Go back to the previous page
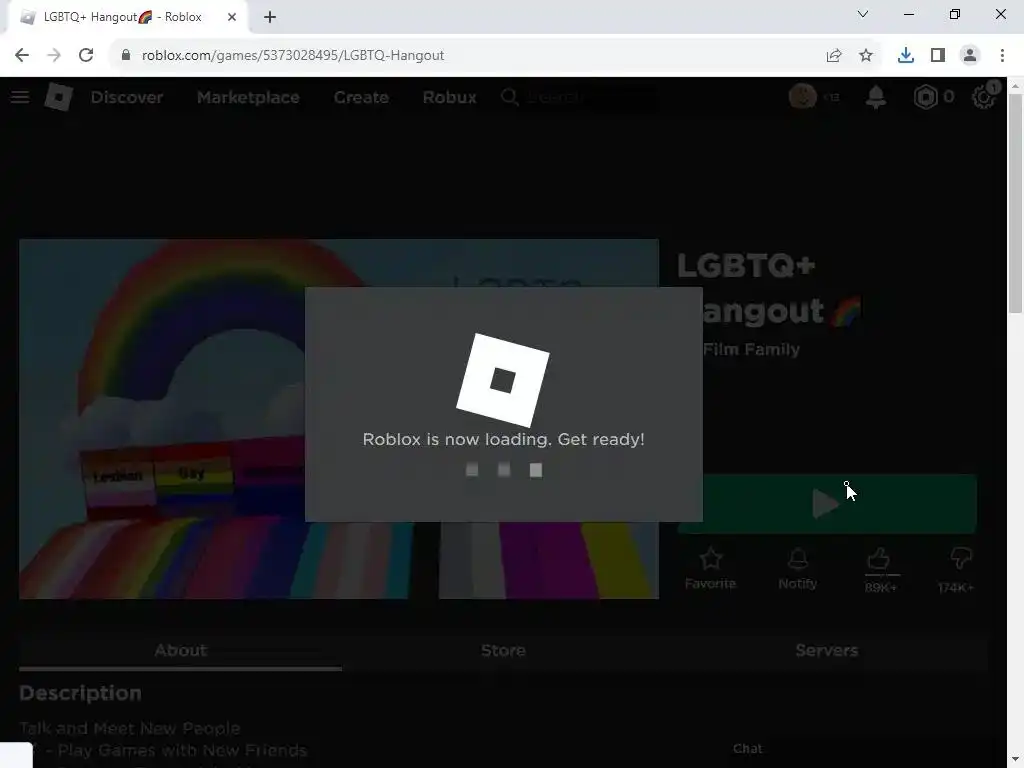 click(x=22, y=56)
